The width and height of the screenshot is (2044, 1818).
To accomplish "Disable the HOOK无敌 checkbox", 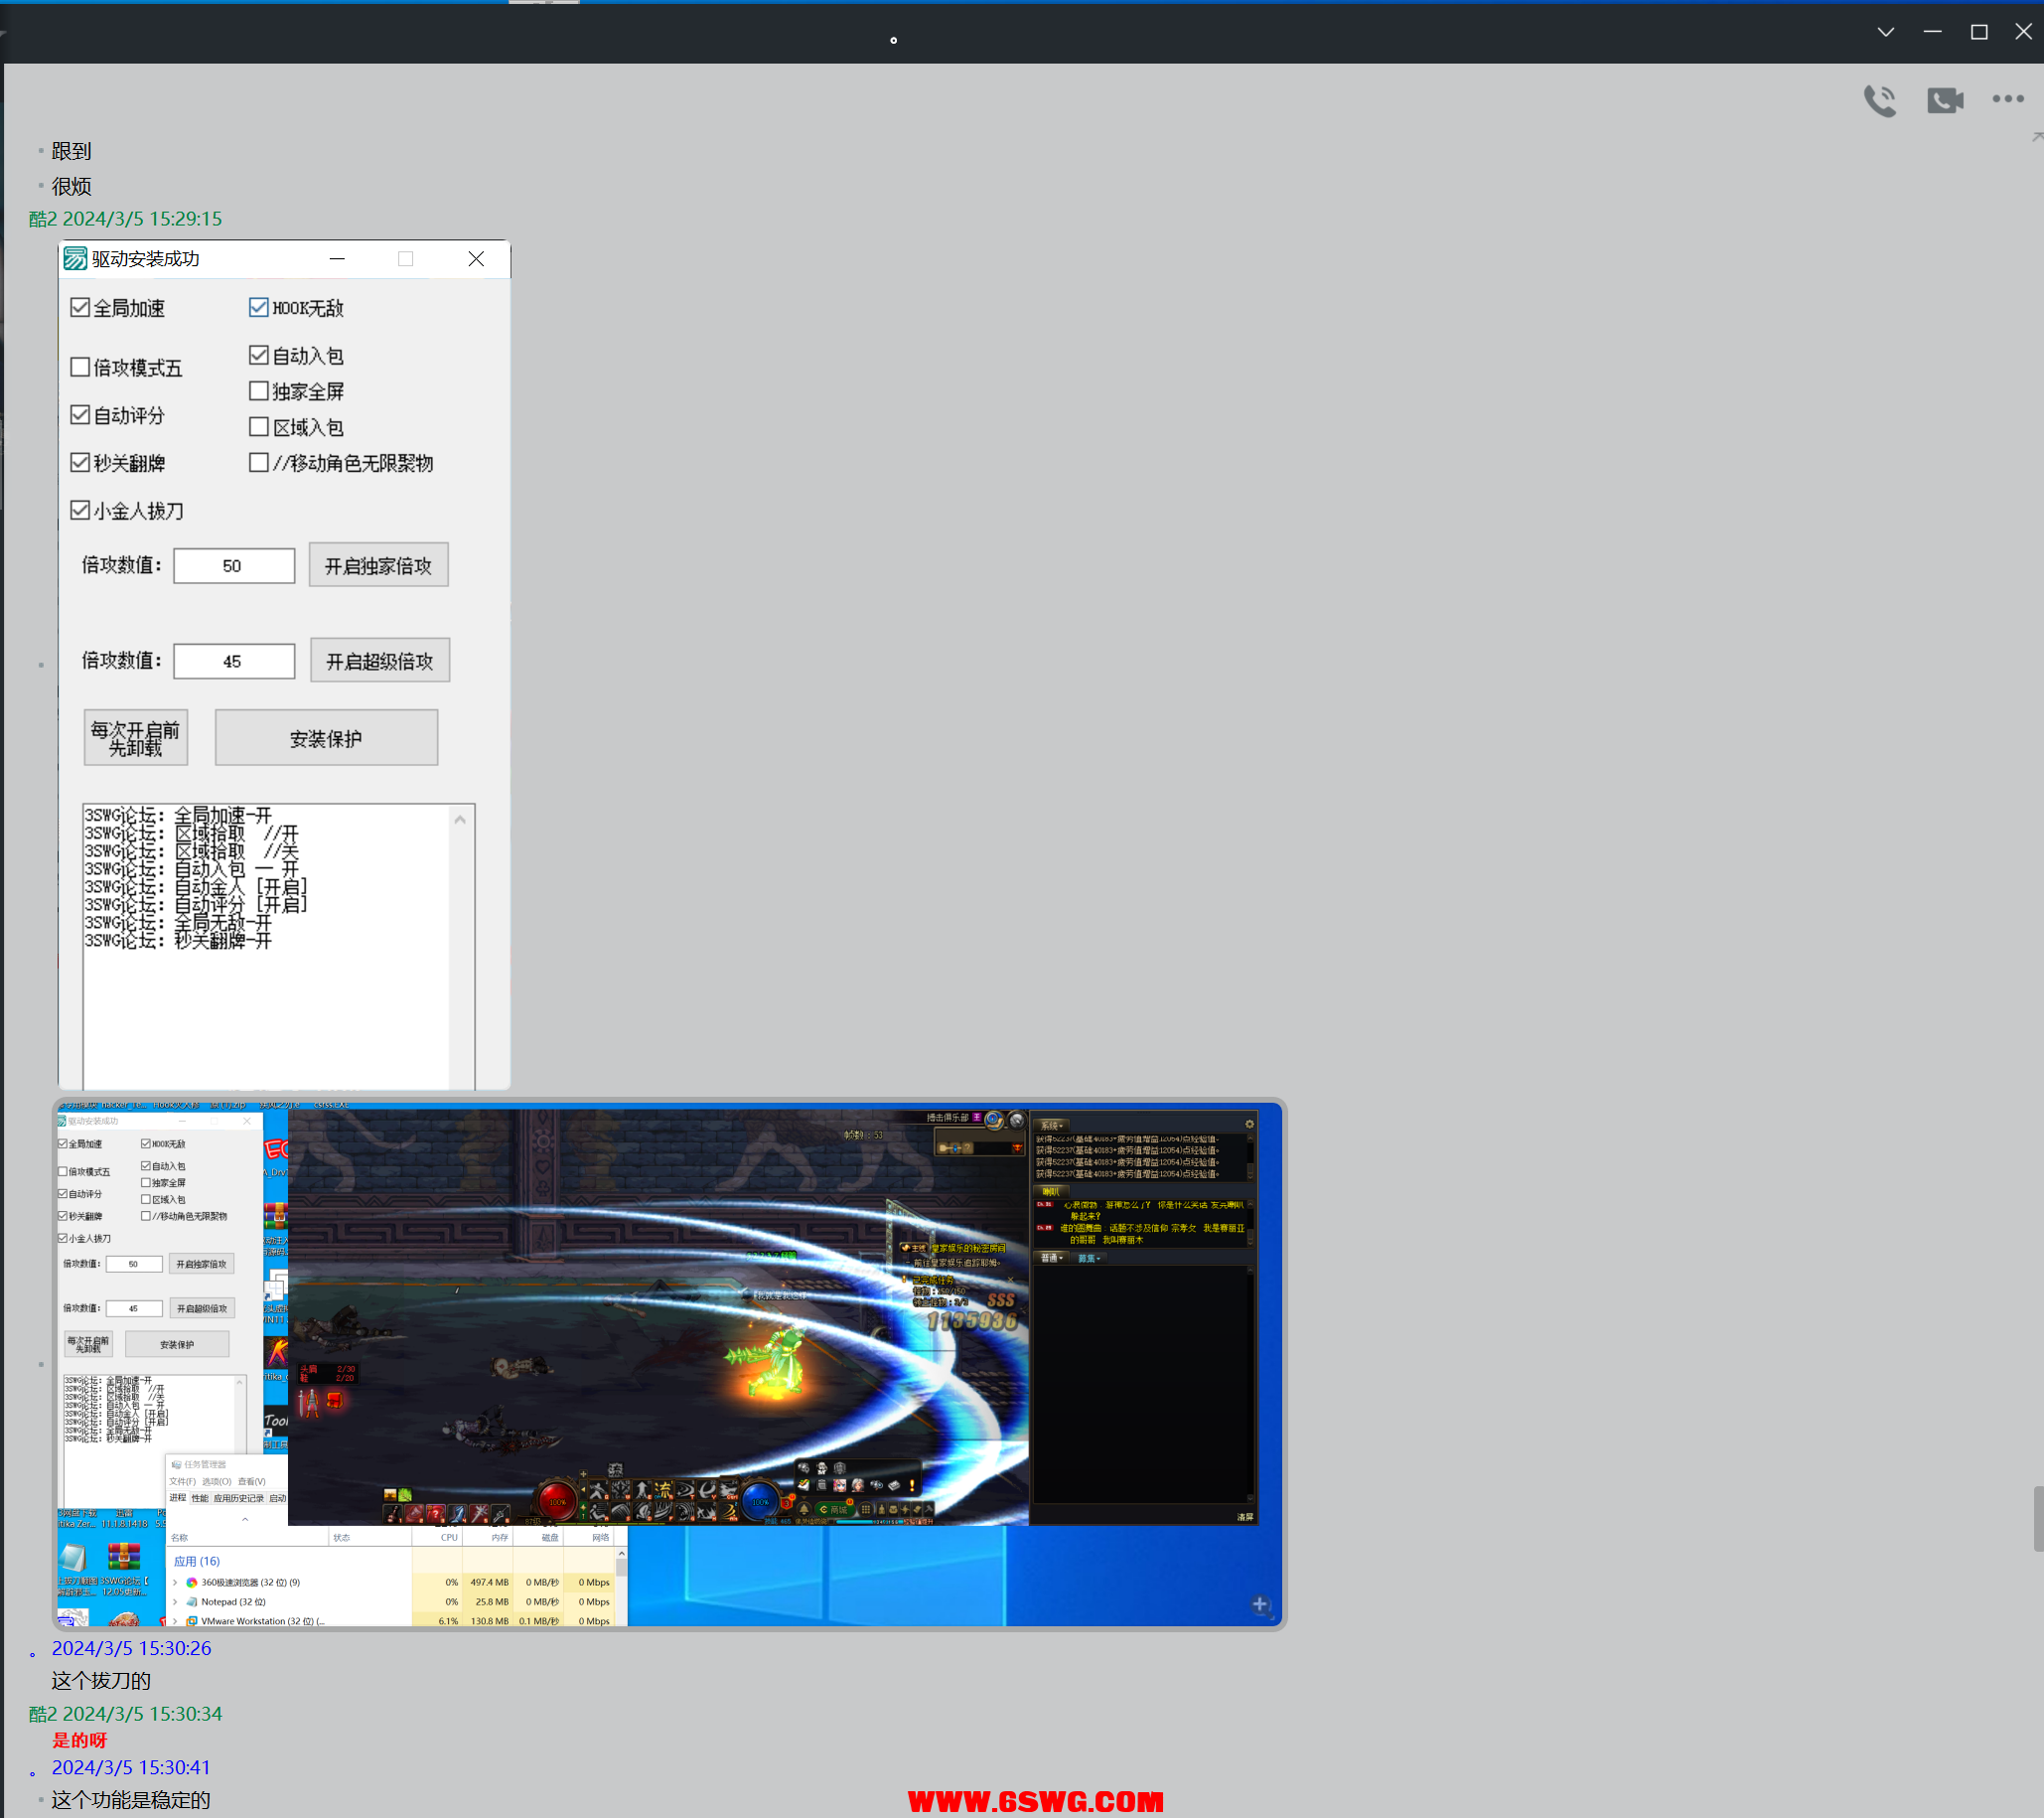I will (259, 308).
